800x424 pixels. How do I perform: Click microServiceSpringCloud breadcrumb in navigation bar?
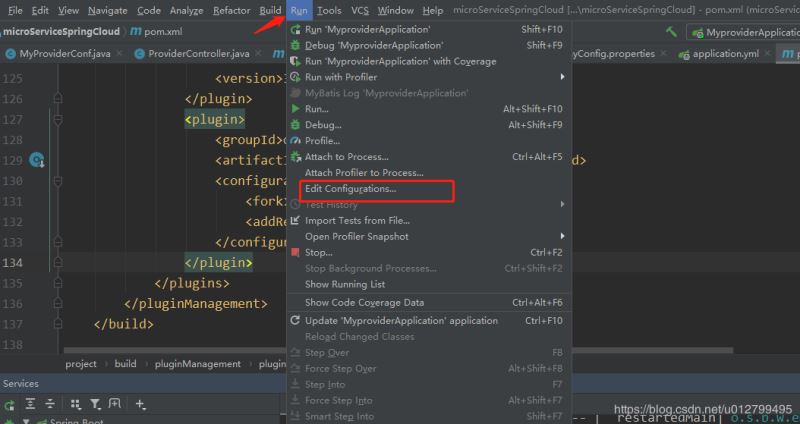tap(61, 32)
